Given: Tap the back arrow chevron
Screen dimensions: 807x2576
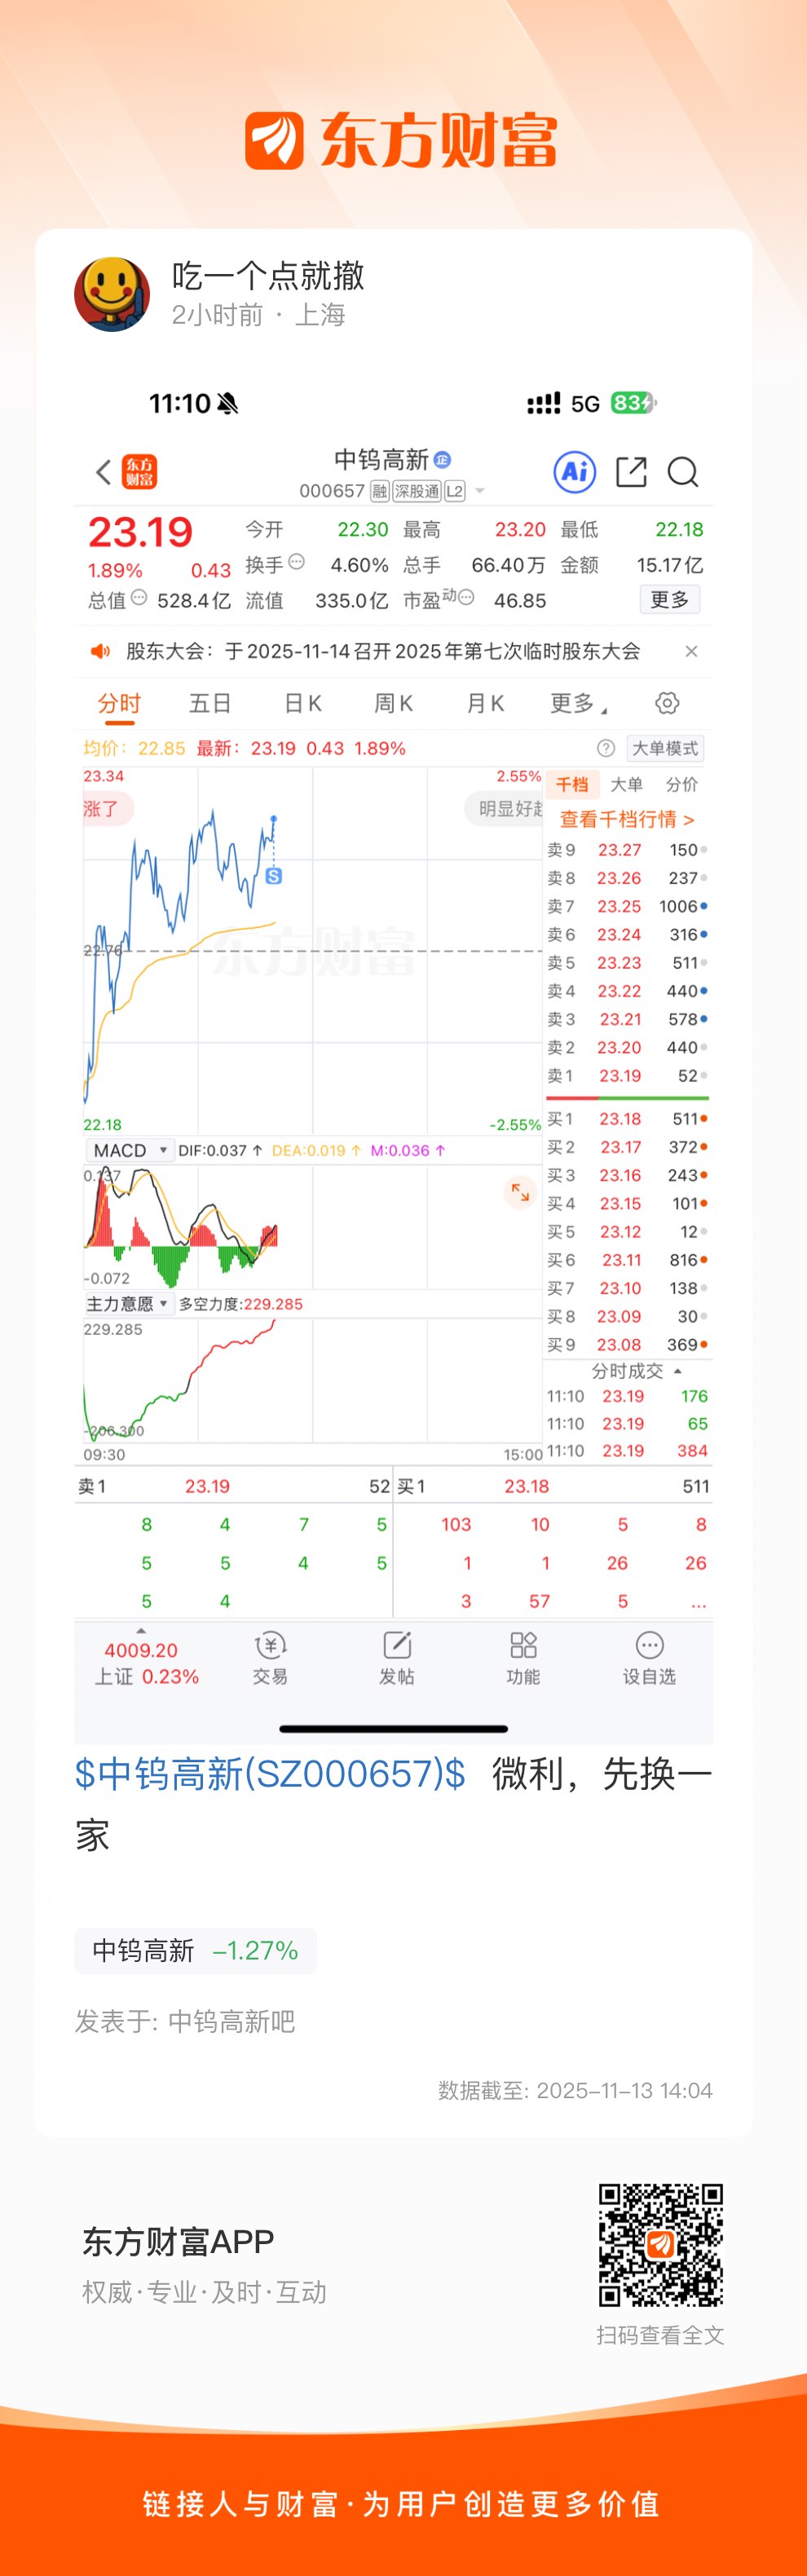Looking at the screenshot, I should pyautogui.click(x=103, y=472).
